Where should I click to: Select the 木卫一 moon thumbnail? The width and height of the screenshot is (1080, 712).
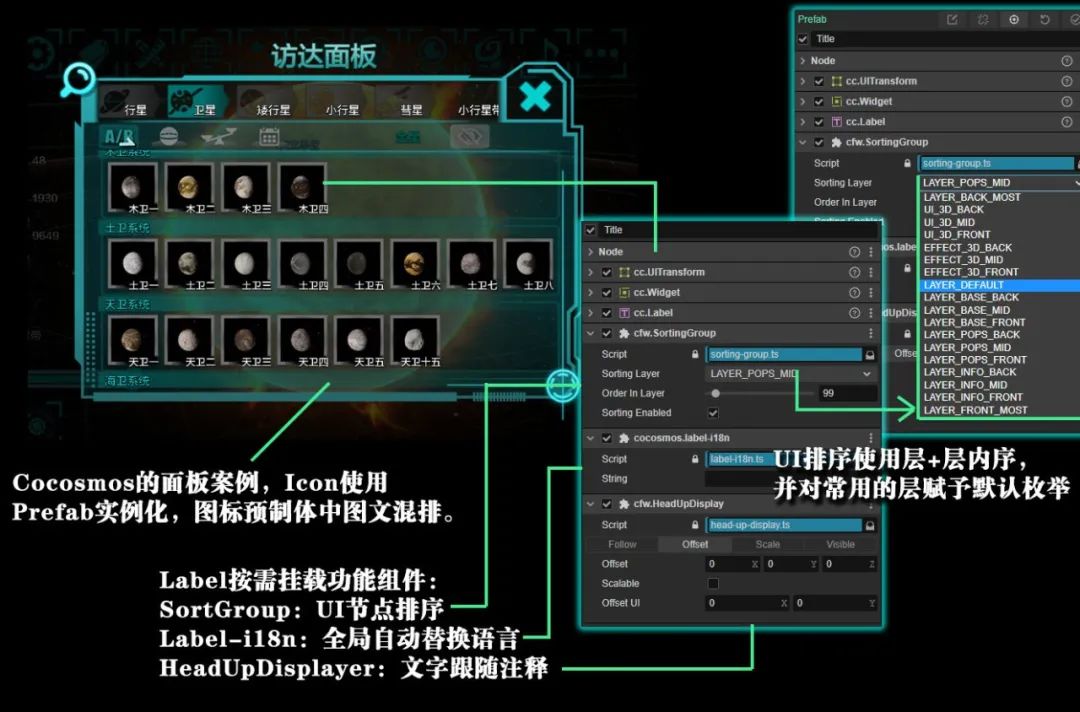133,185
